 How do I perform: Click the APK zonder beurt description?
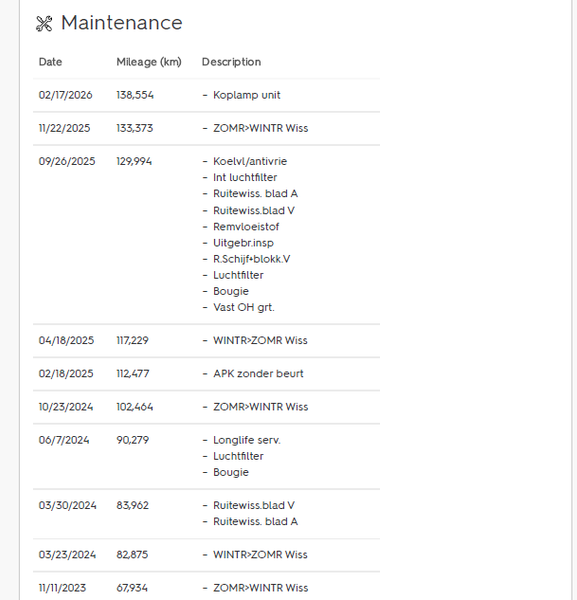tap(258, 373)
